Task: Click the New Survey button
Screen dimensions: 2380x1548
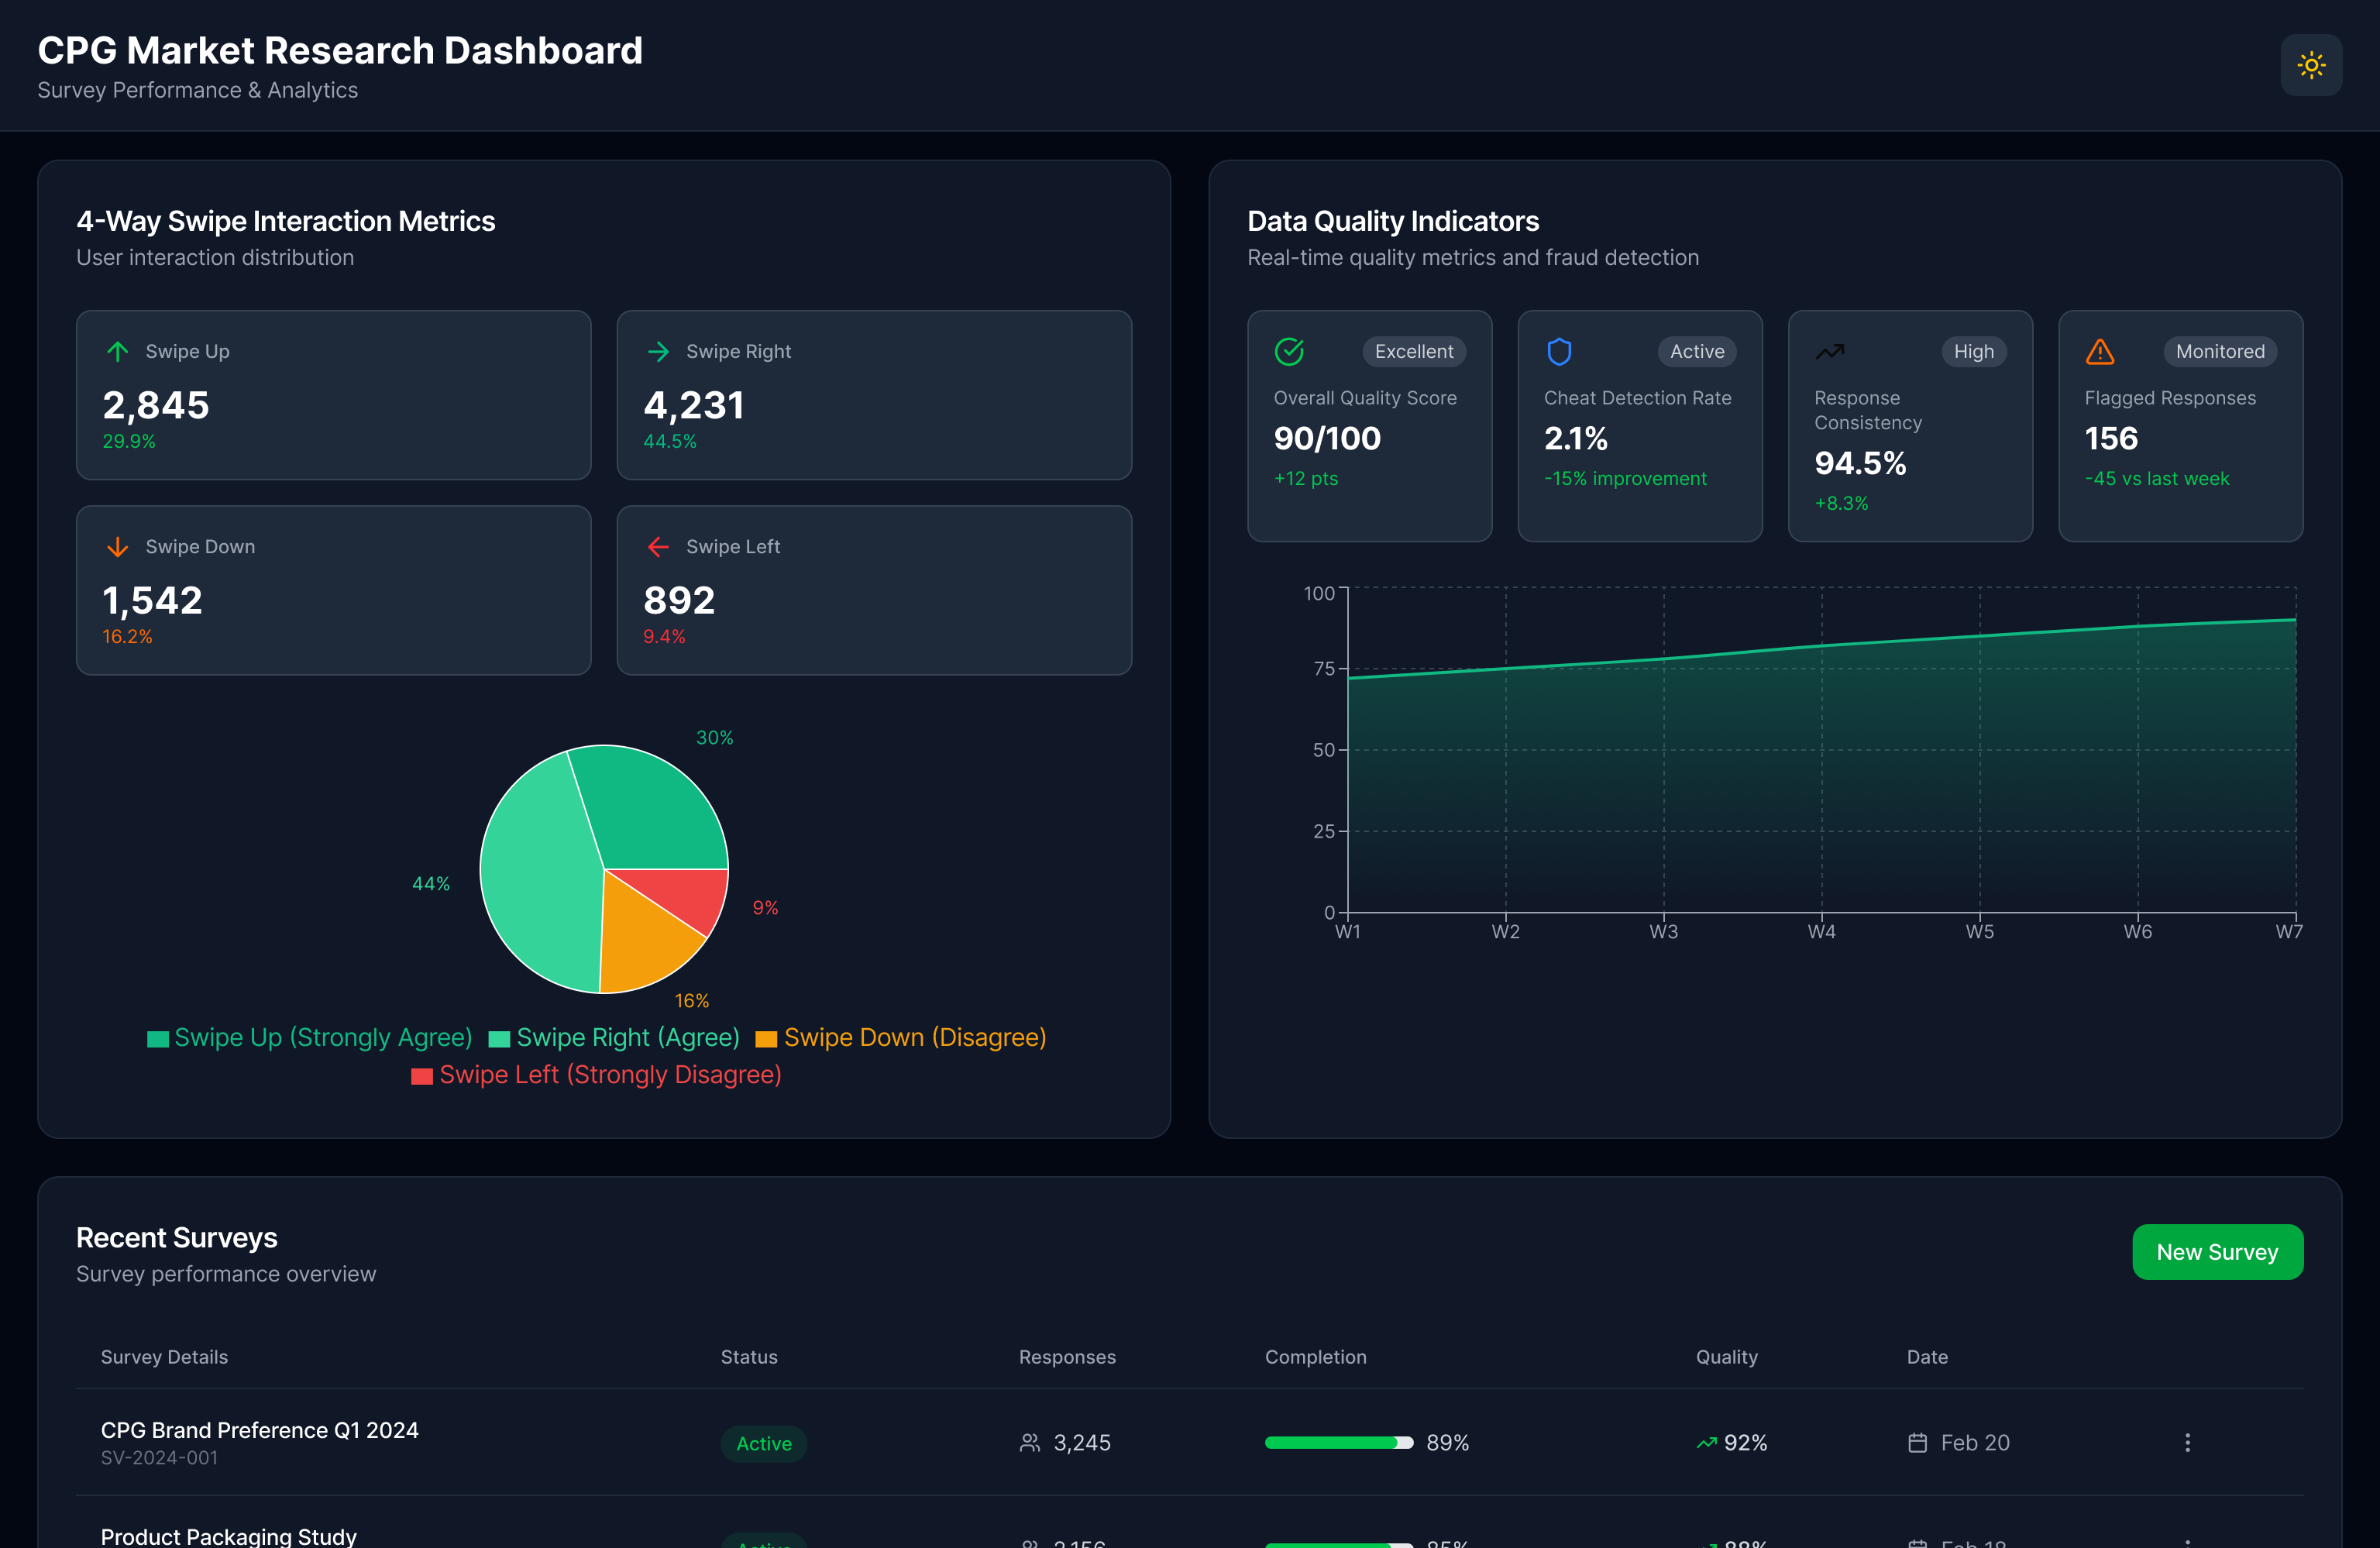Action: [x=2217, y=1252]
